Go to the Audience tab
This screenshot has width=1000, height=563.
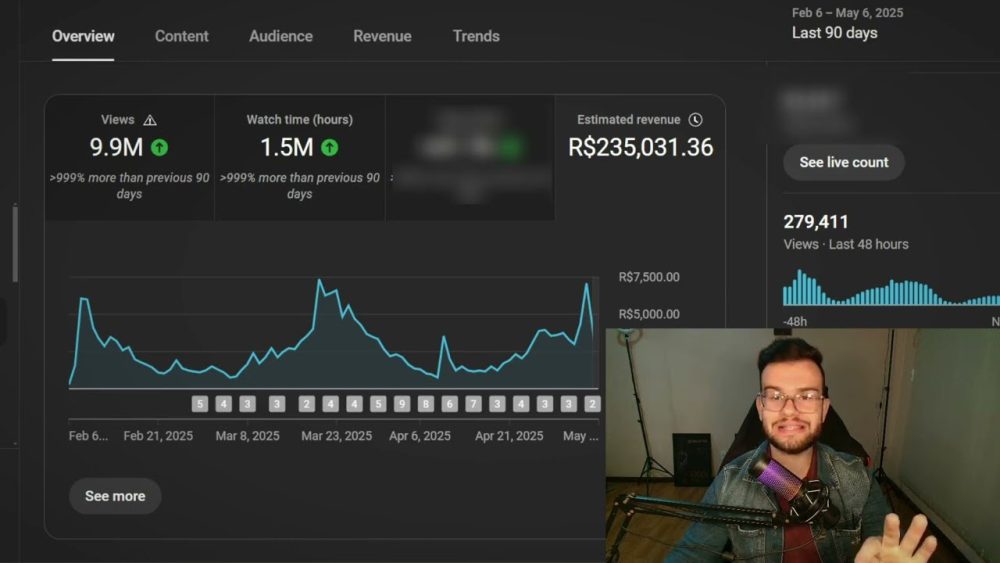coord(280,36)
